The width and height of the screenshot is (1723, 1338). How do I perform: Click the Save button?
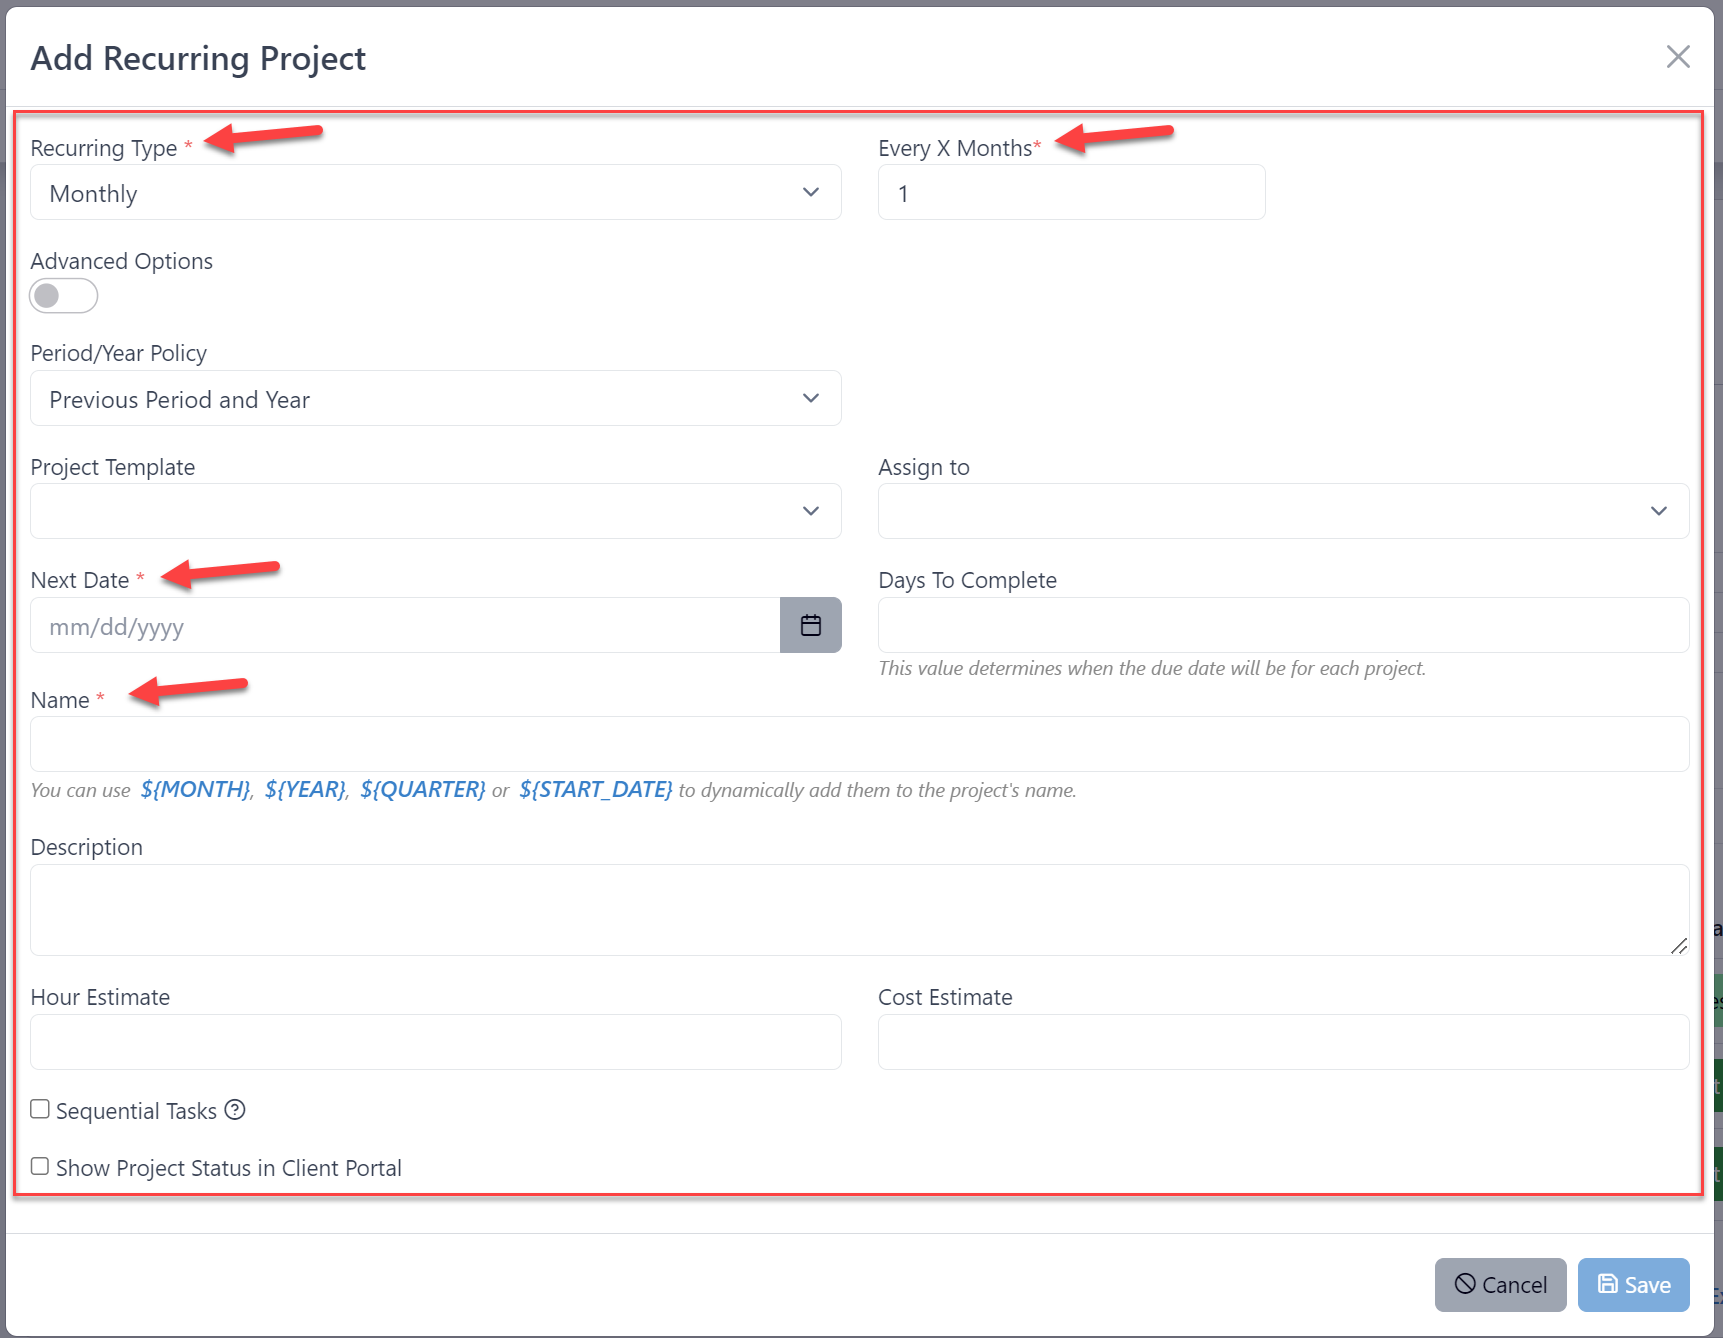click(1633, 1284)
